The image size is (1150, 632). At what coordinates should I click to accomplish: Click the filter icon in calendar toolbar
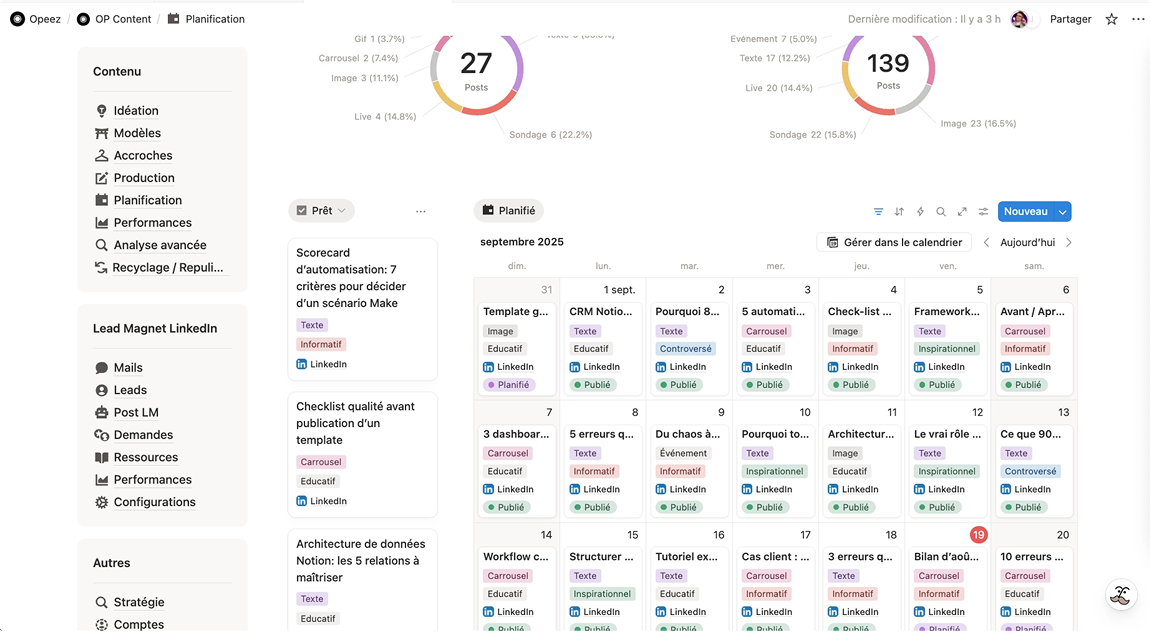[x=878, y=211]
